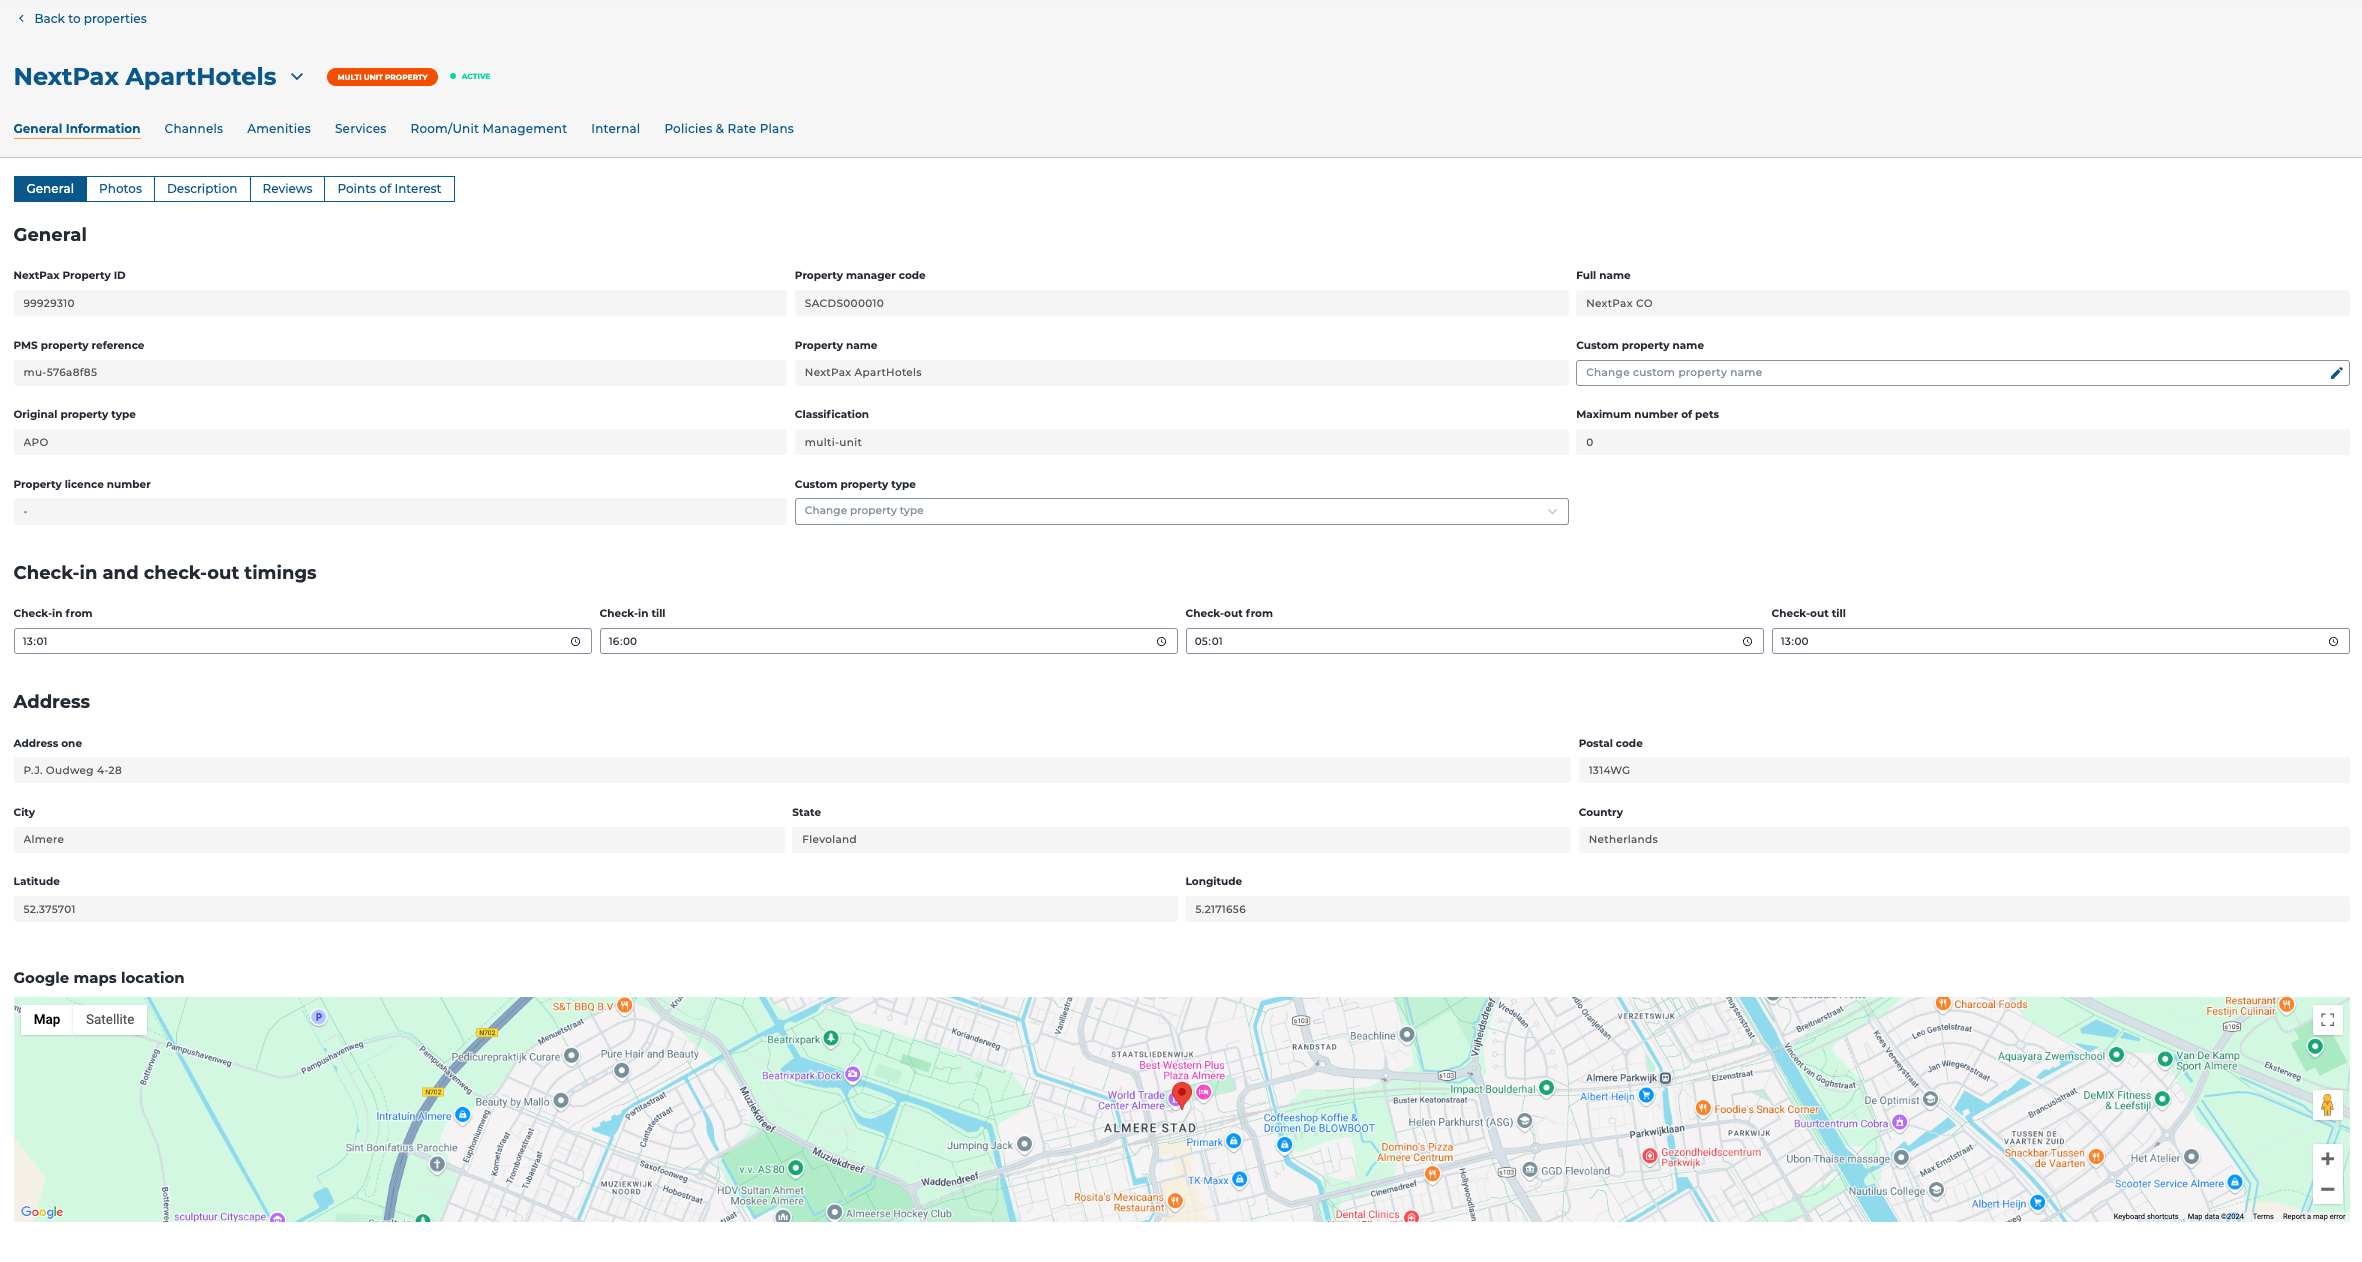Screen dimensions: 2362x1262
Task: Click the Google logo on the map
Action: click(42, 1212)
